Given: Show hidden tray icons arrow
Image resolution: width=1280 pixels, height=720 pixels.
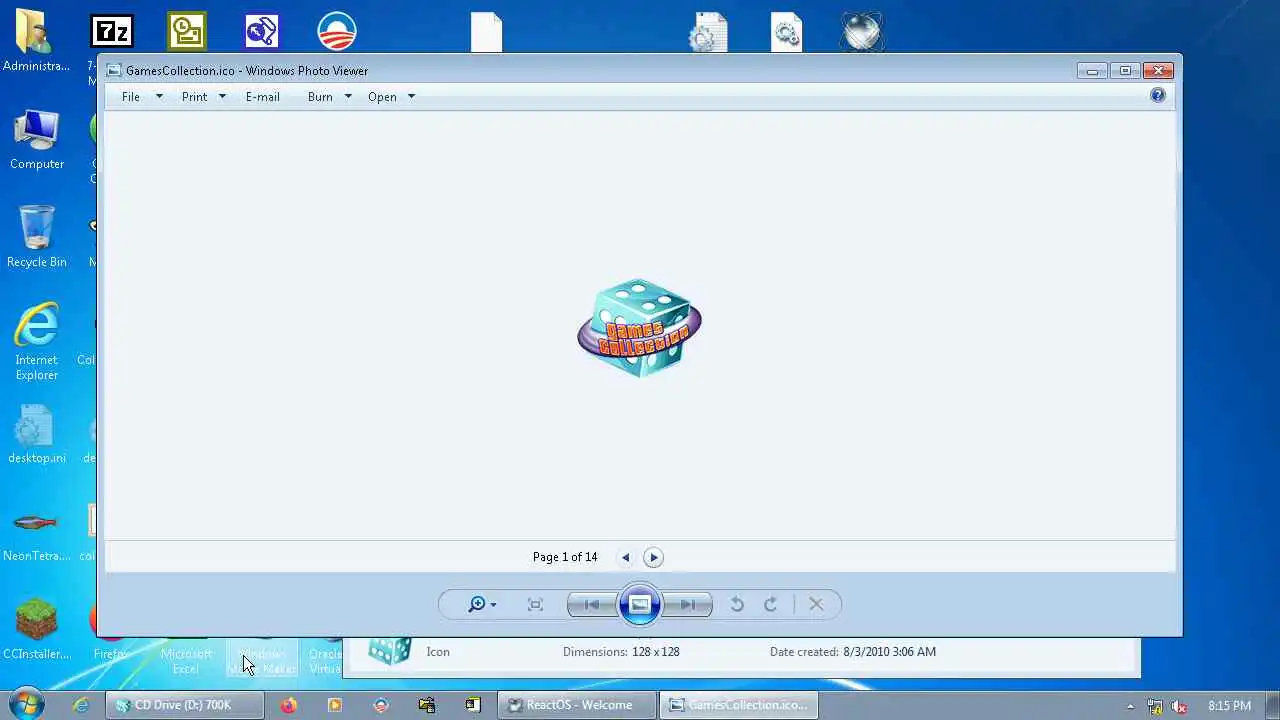Looking at the screenshot, I should coord(1132,706).
